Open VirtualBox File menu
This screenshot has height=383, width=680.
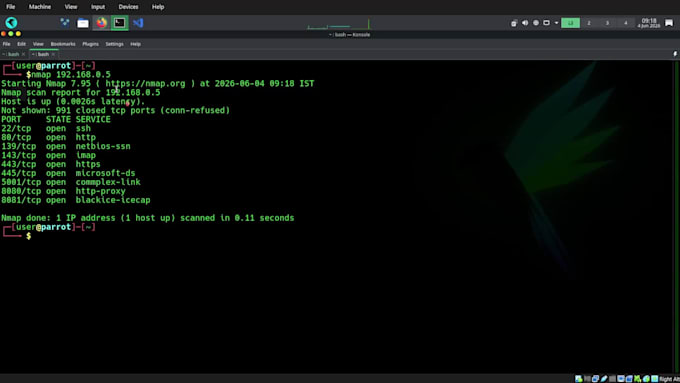point(11,7)
